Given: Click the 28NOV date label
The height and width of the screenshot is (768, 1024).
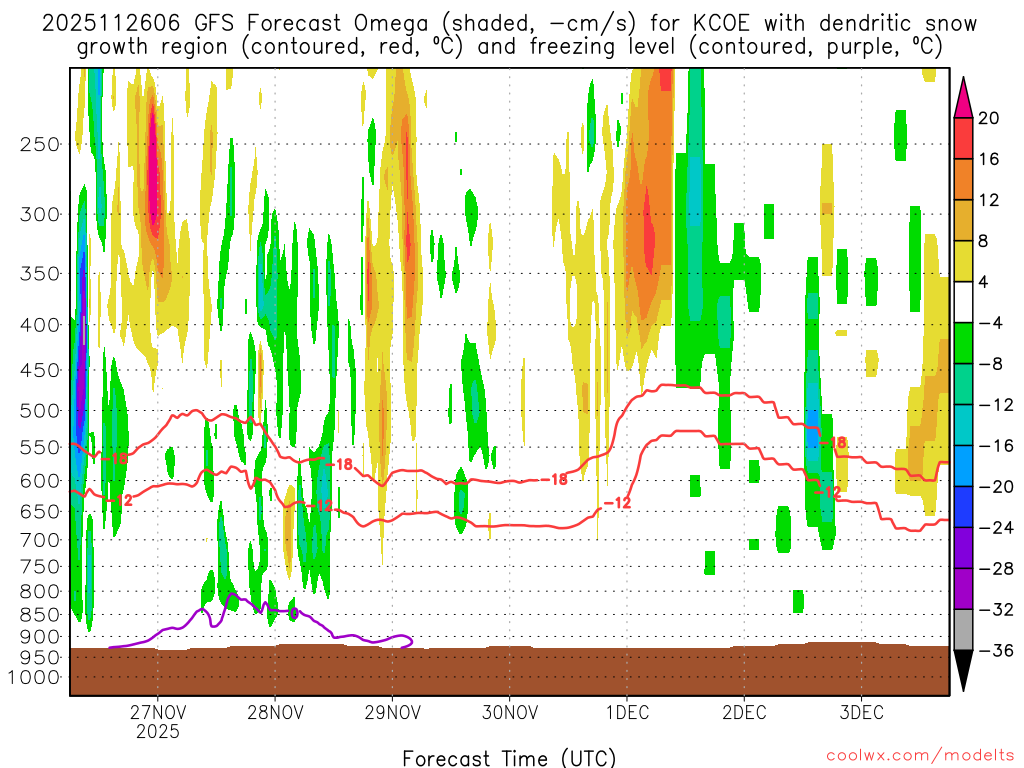Looking at the screenshot, I should 275,712.
